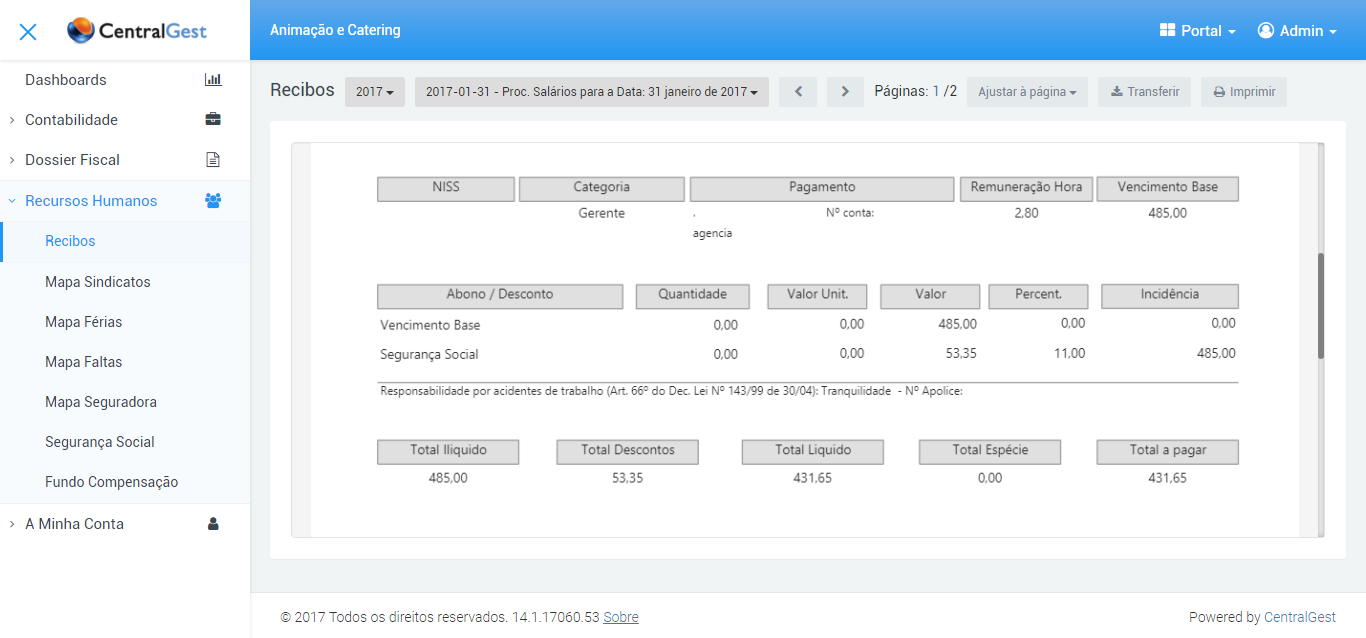The width and height of the screenshot is (1366, 638).
Task: Open the Portal menu
Action: 1198,31
